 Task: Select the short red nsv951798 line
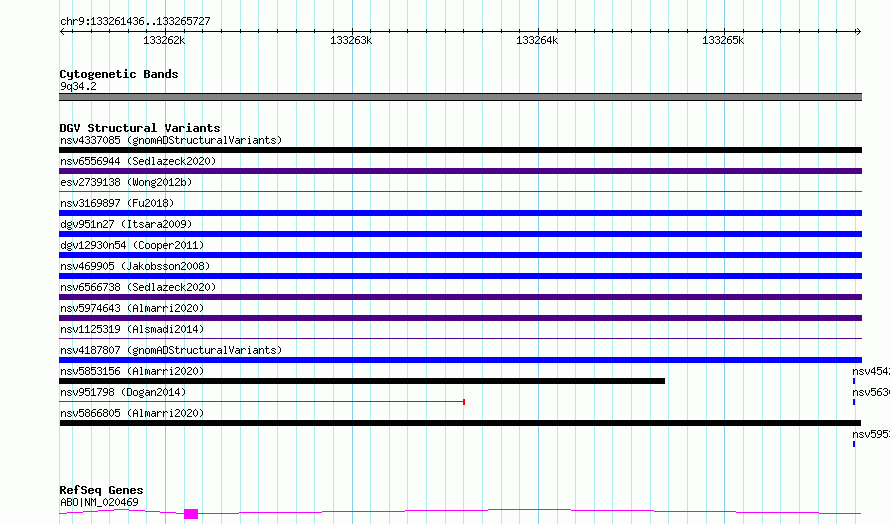tap(262, 402)
